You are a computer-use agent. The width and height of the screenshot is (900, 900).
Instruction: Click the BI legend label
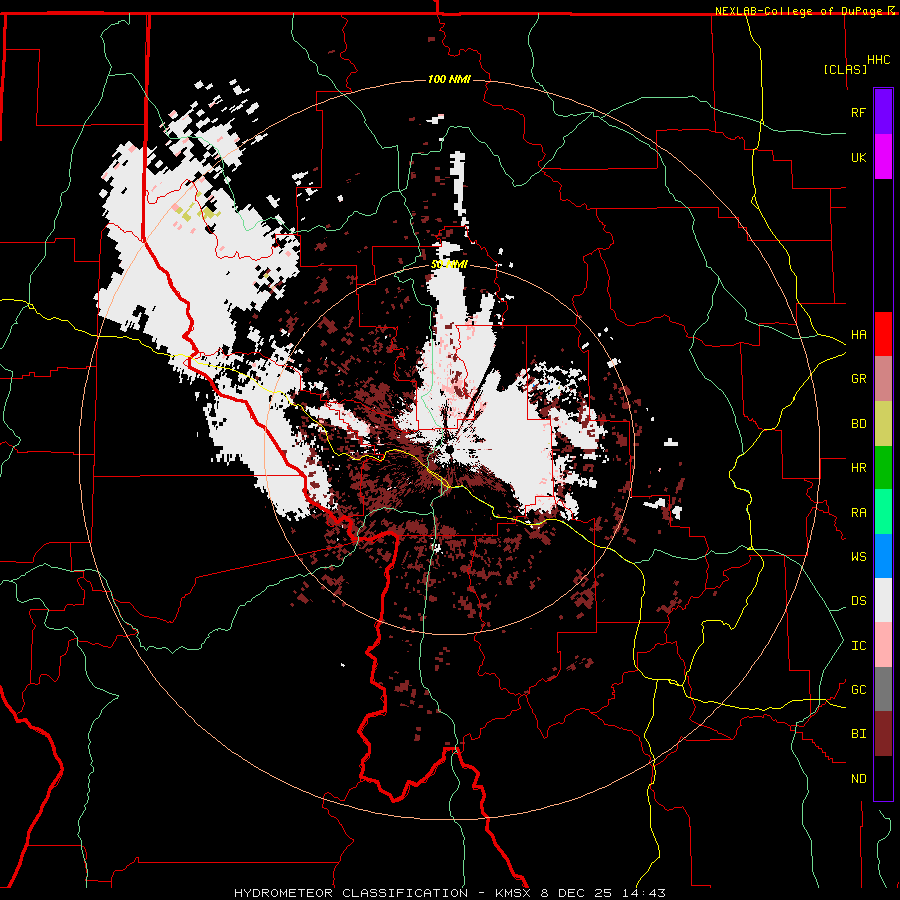(x=858, y=734)
